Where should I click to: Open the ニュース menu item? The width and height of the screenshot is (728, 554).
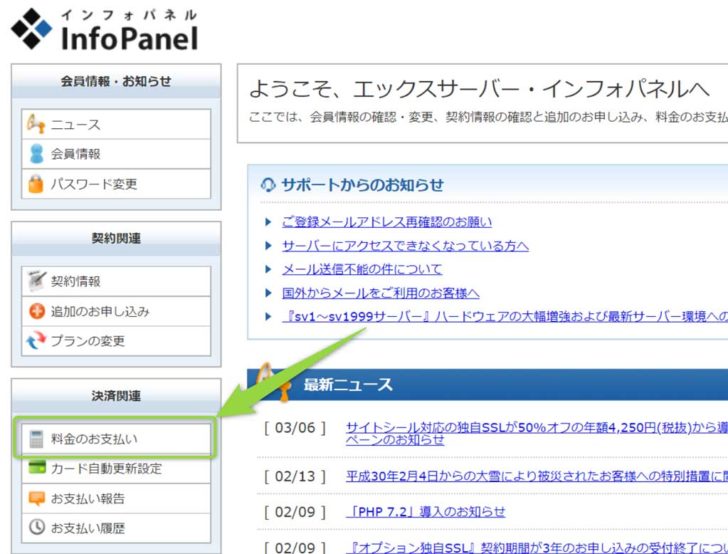coord(76,125)
